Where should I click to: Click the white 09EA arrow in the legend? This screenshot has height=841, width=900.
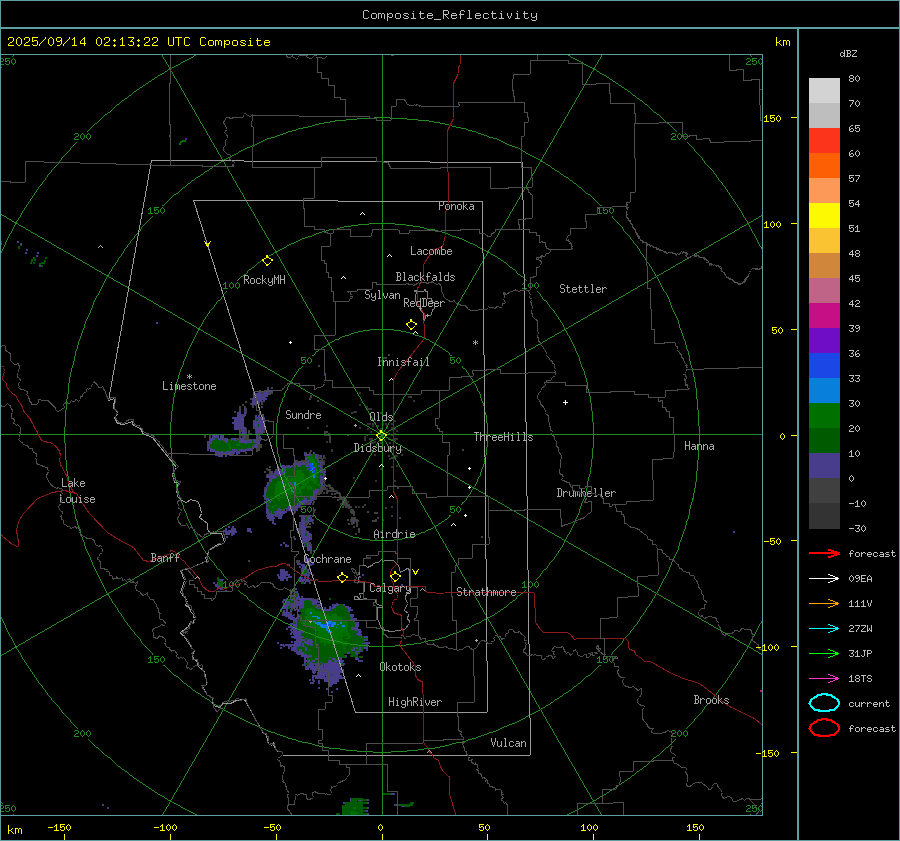tap(824, 579)
